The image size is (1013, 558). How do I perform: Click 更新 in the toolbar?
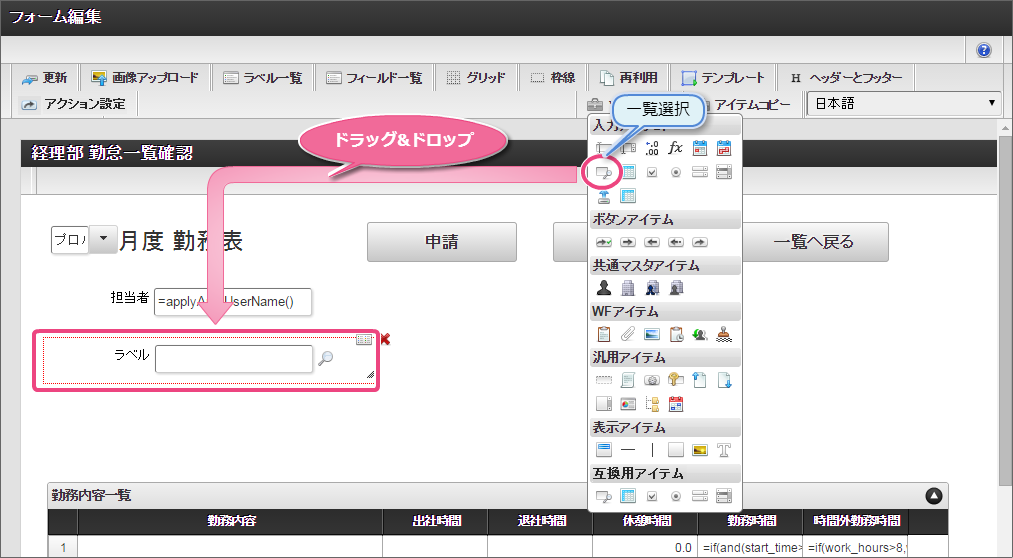pyautogui.click(x=43, y=78)
